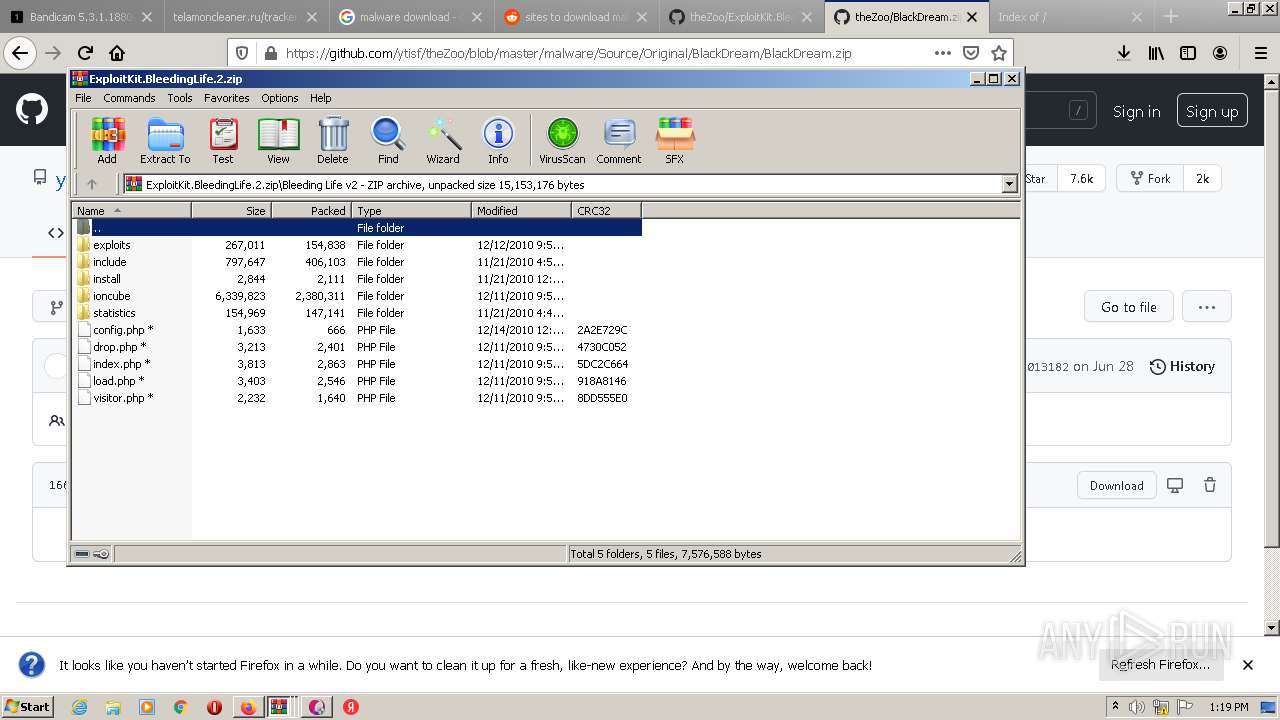Select the parent folder '..' row
Viewport: 1280px width, 720px height.
[x=356, y=228]
